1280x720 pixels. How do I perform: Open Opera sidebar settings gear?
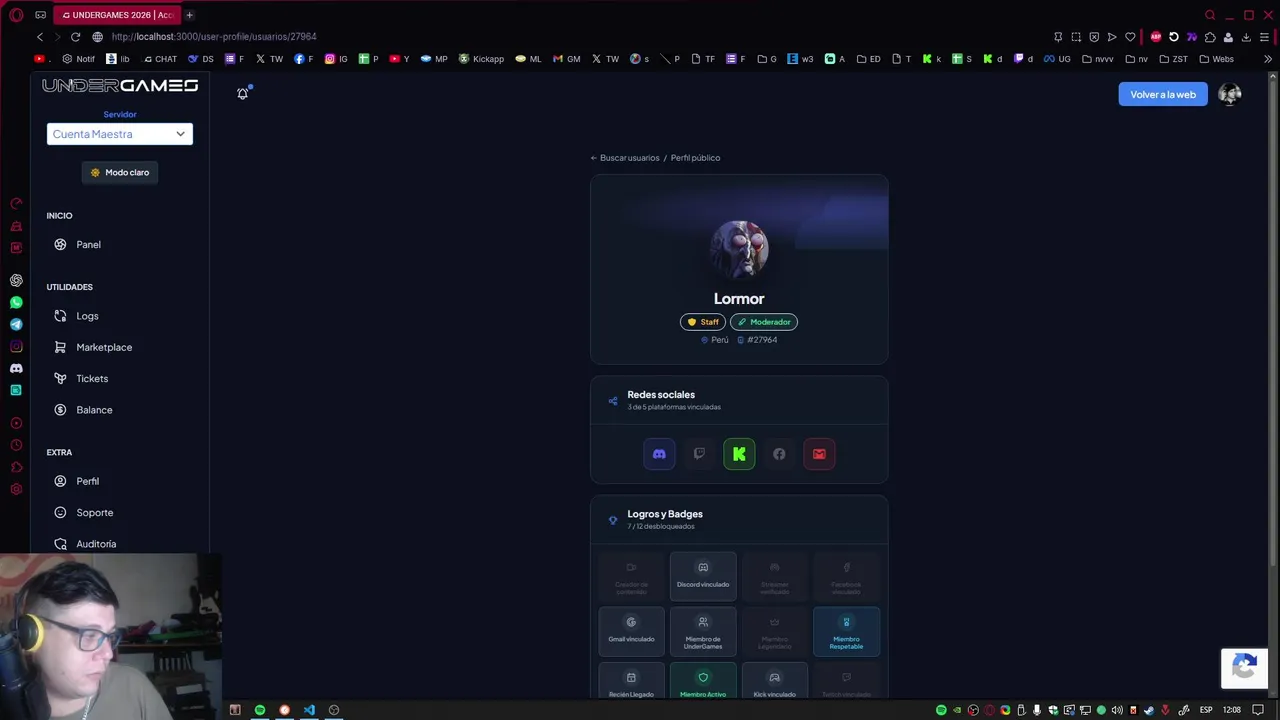(x=16, y=489)
